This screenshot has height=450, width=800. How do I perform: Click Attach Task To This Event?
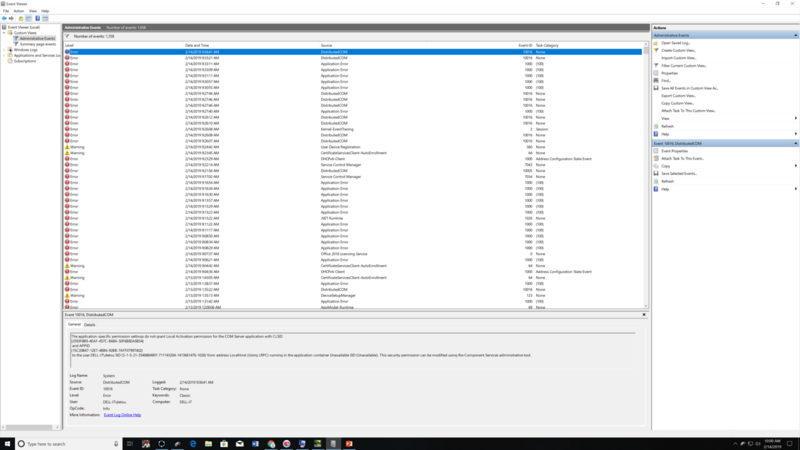[682, 159]
